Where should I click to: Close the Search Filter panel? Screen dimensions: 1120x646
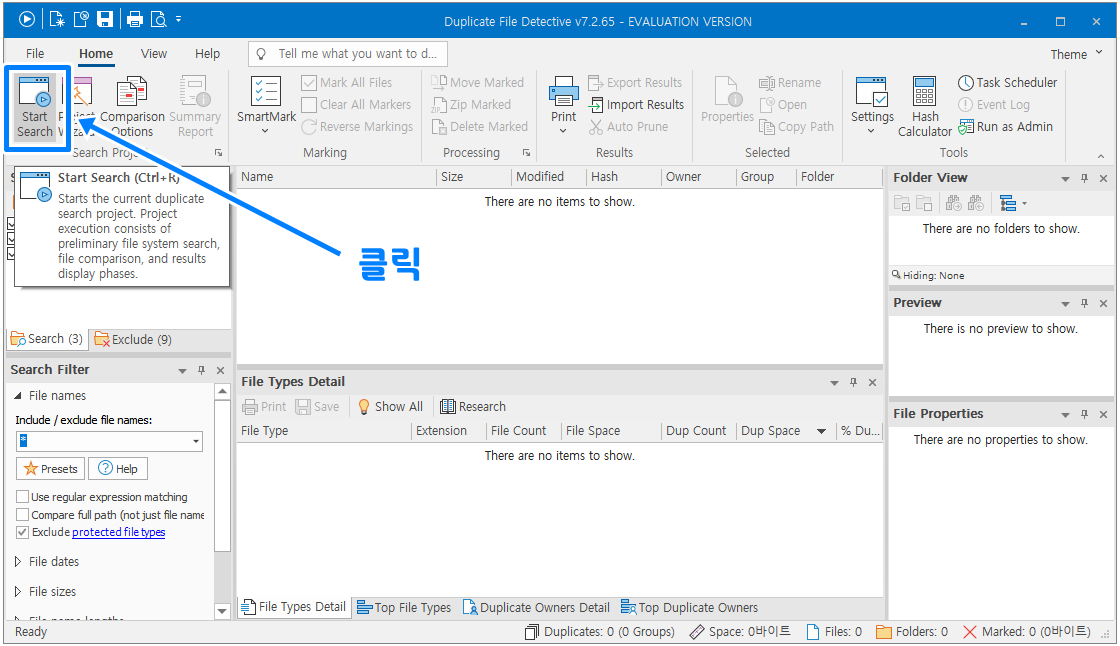221,371
